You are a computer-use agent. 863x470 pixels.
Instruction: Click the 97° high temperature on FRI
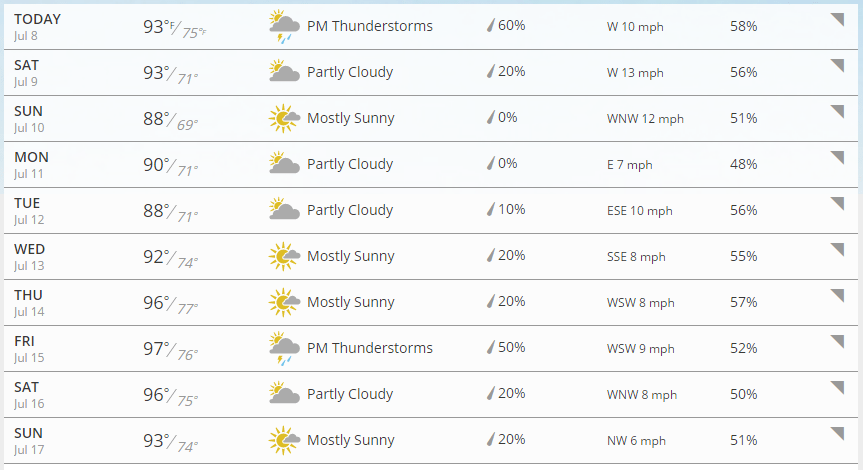(x=154, y=348)
